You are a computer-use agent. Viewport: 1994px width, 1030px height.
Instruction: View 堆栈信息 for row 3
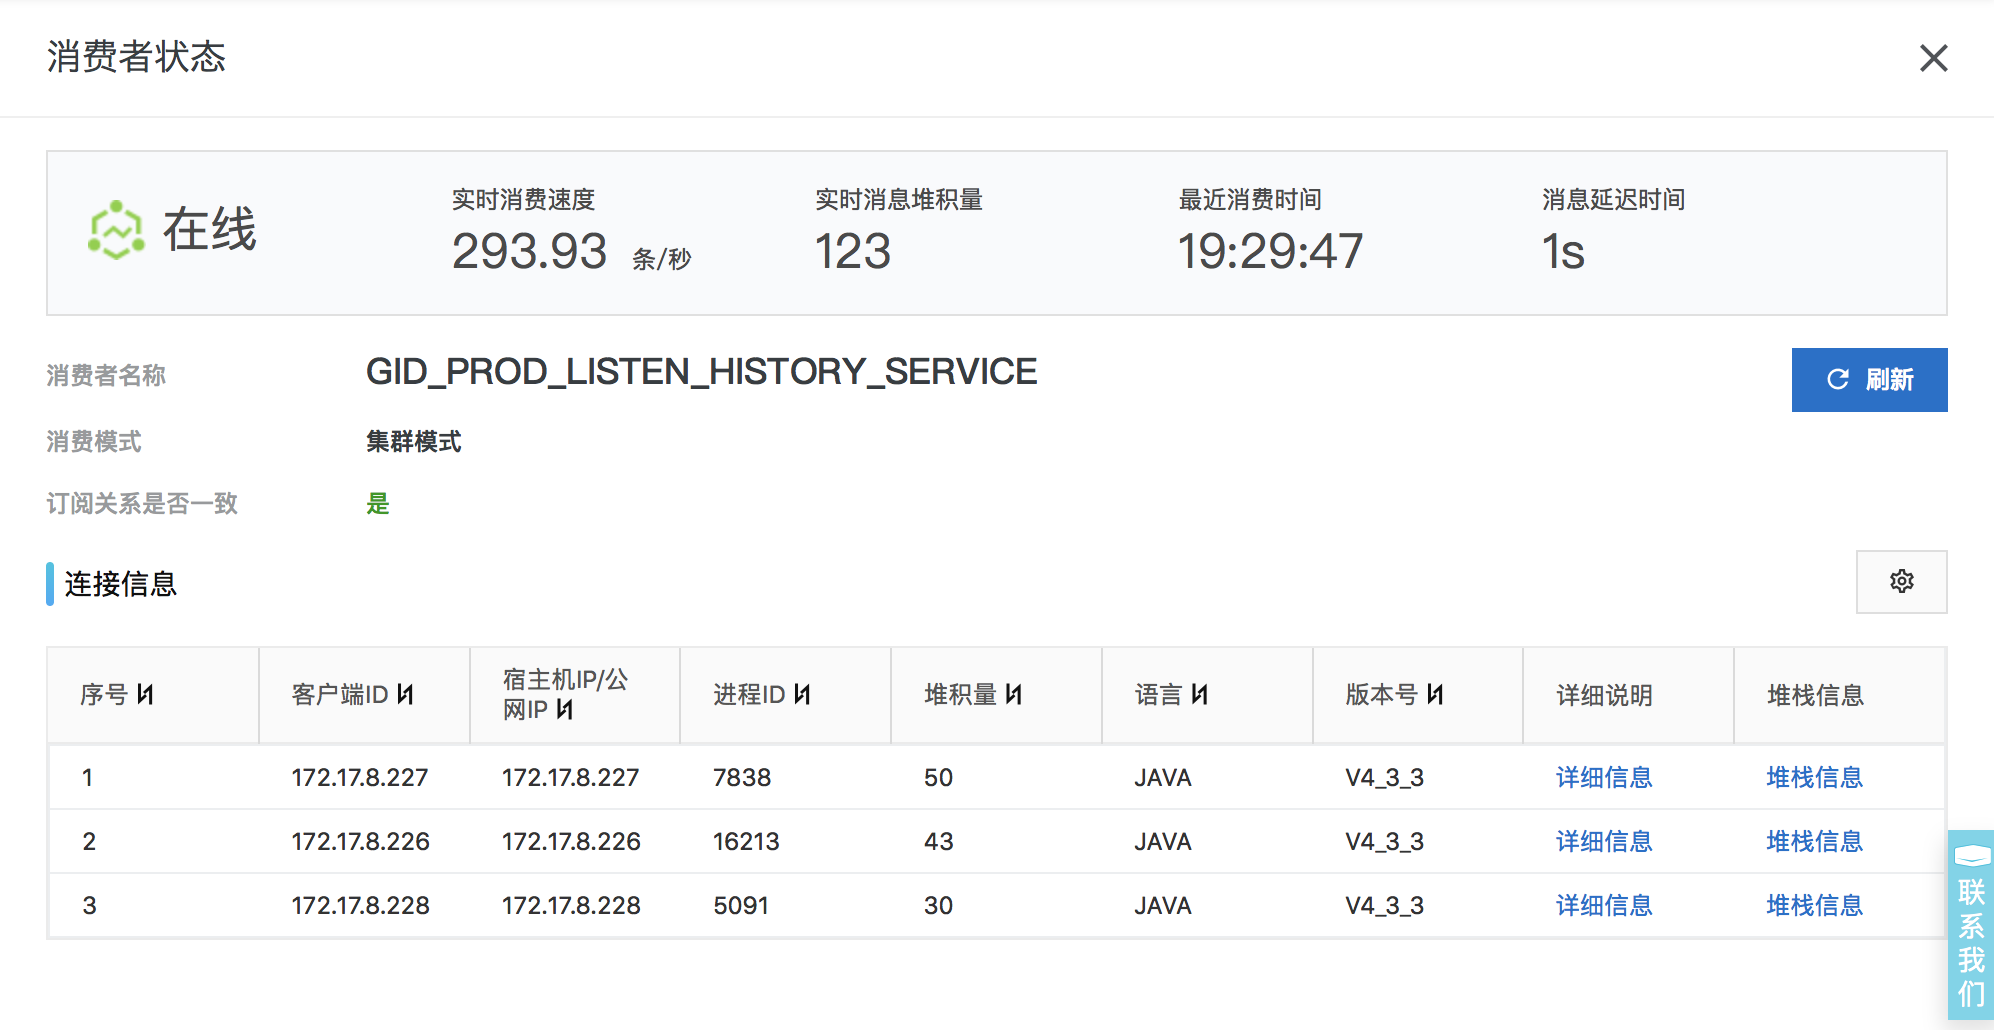(1815, 905)
